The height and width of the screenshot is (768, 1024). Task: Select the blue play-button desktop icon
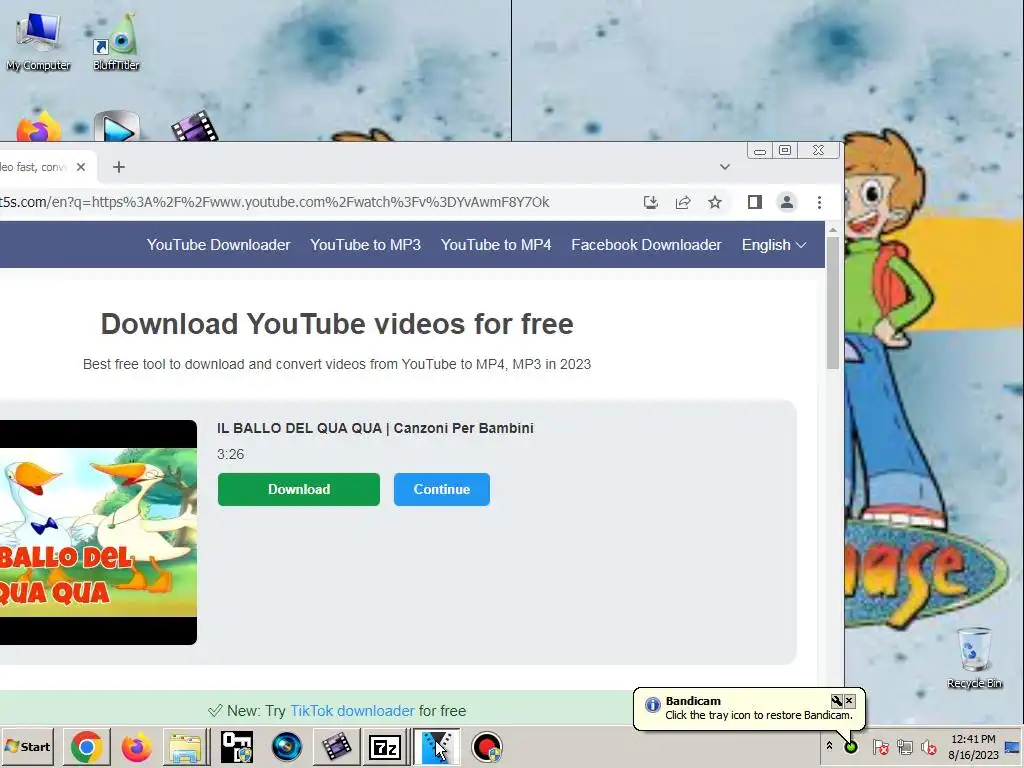pos(117,127)
